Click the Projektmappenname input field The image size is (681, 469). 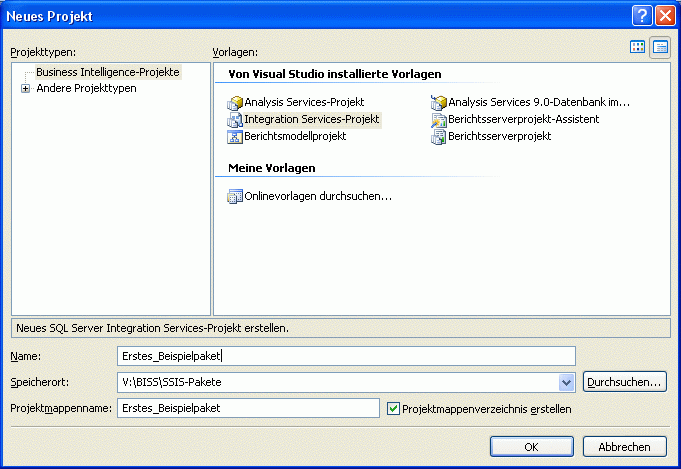point(248,408)
